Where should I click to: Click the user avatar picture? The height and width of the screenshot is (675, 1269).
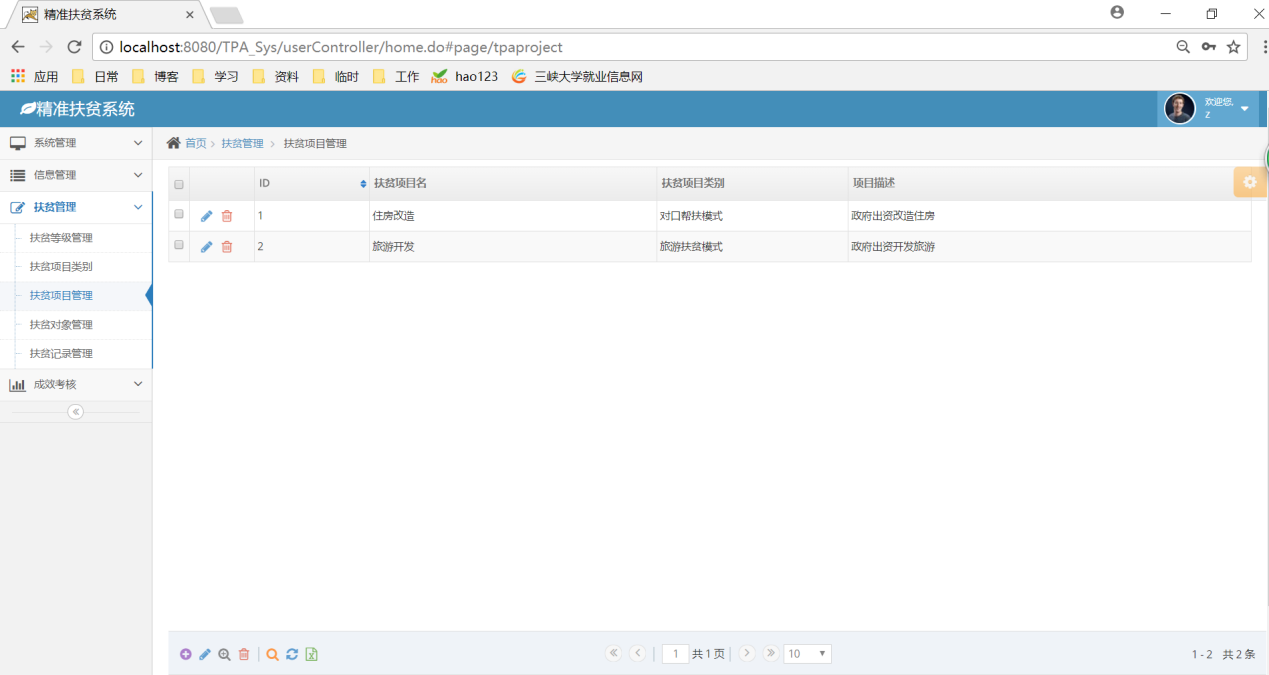click(x=1180, y=108)
